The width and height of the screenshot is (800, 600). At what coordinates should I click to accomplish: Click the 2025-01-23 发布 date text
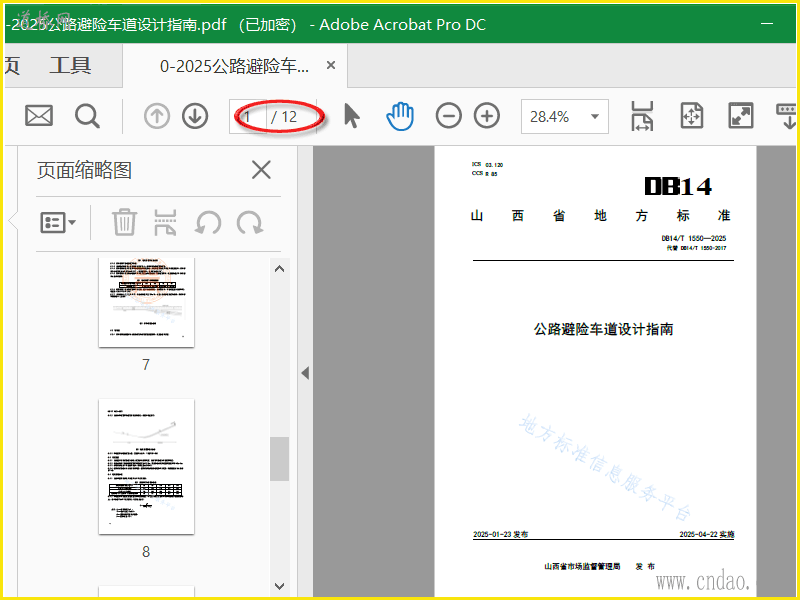click(501, 534)
